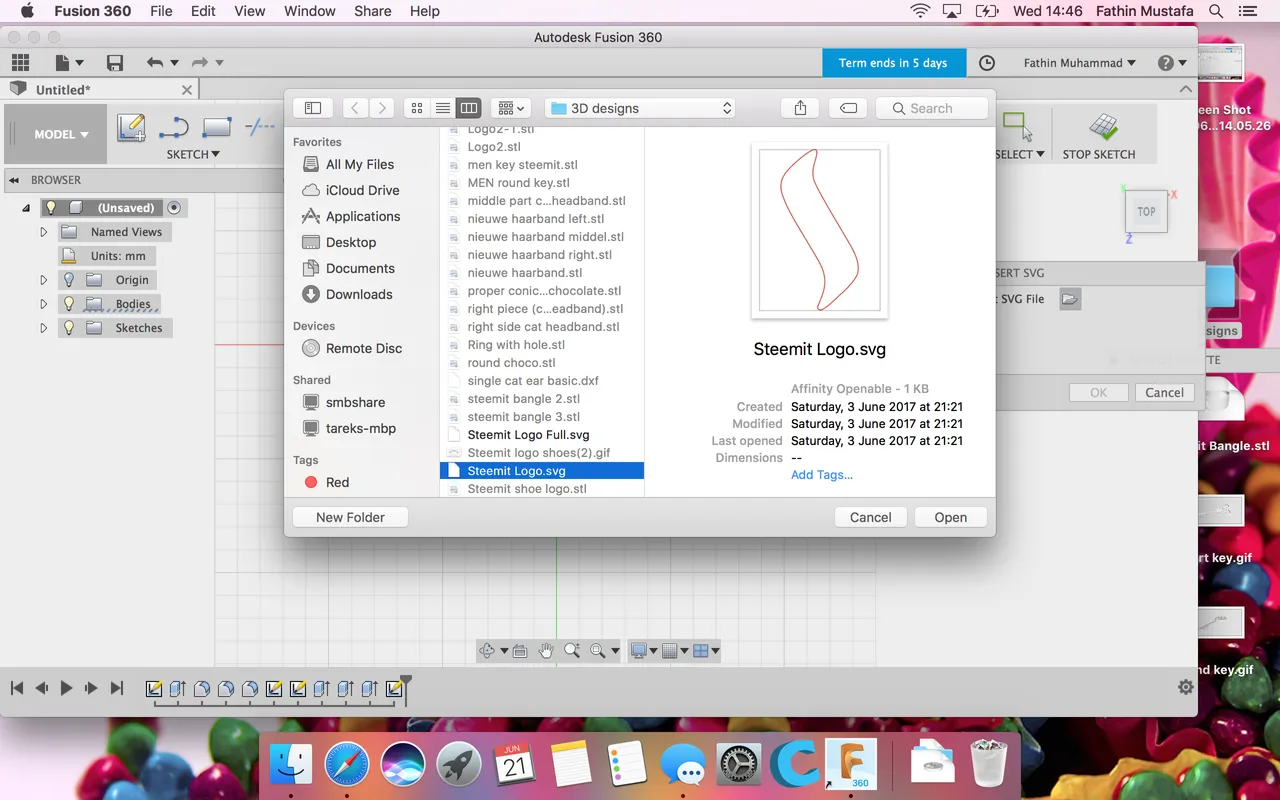Select the Orbit navigation tool
Screen dimensions: 1280x800
click(x=487, y=651)
